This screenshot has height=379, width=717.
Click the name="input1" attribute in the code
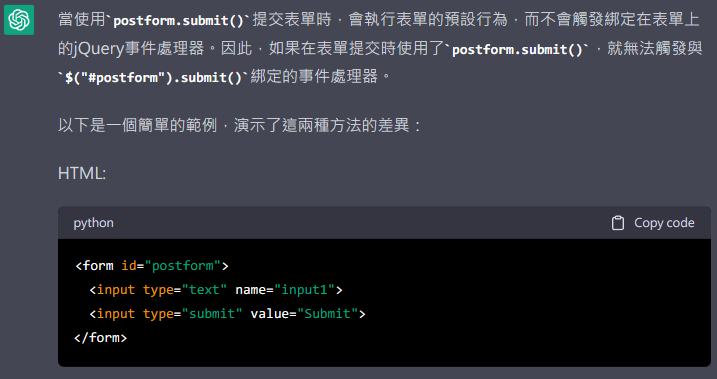[285, 290]
